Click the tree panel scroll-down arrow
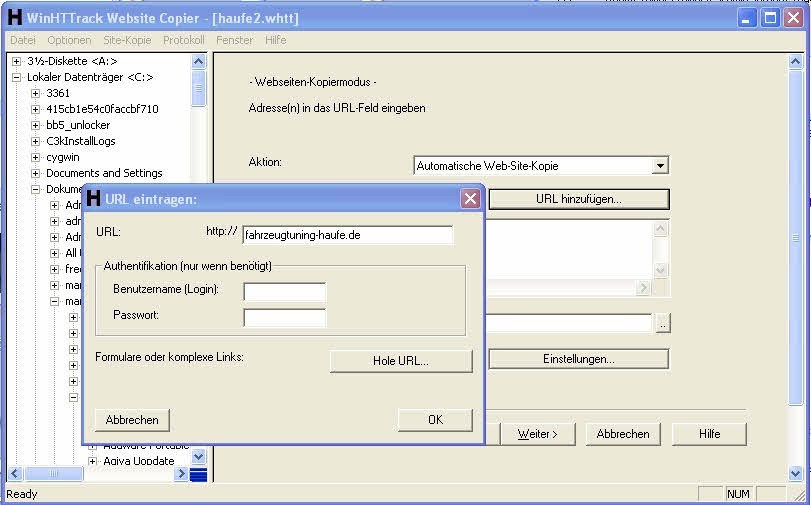The image size is (811, 505). pyautogui.click(x=198, y=456)
